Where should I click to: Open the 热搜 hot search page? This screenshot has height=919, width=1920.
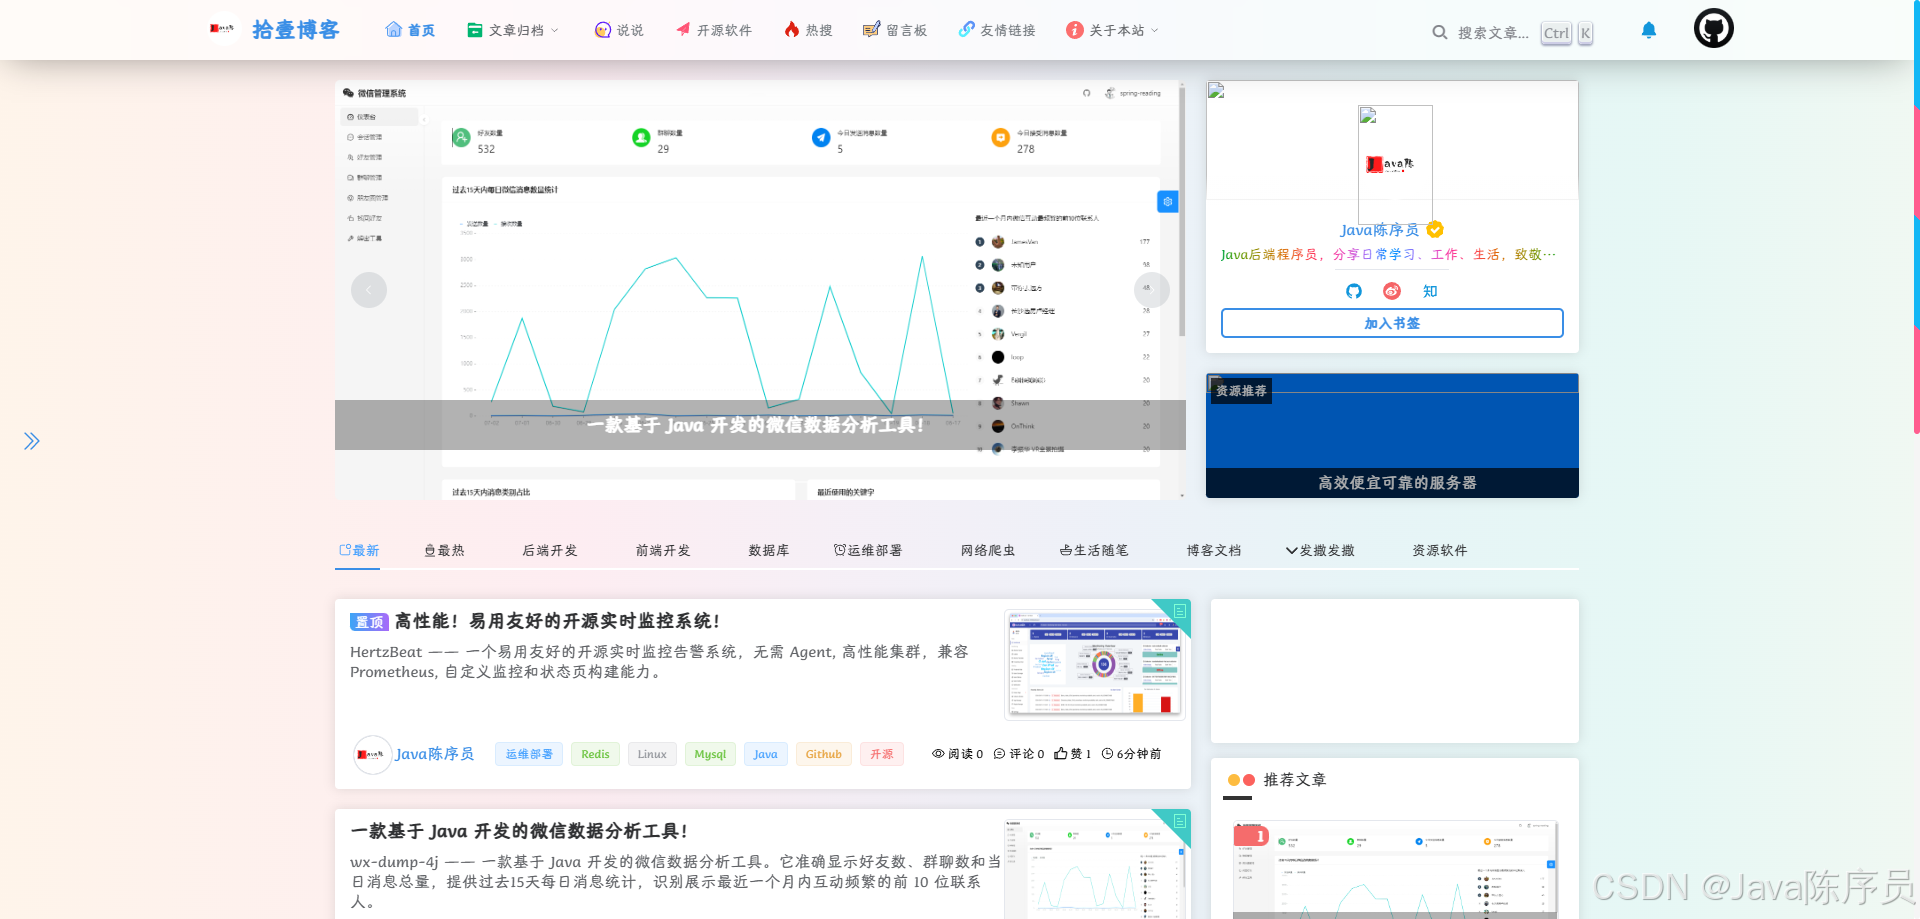tap(808, 30)
